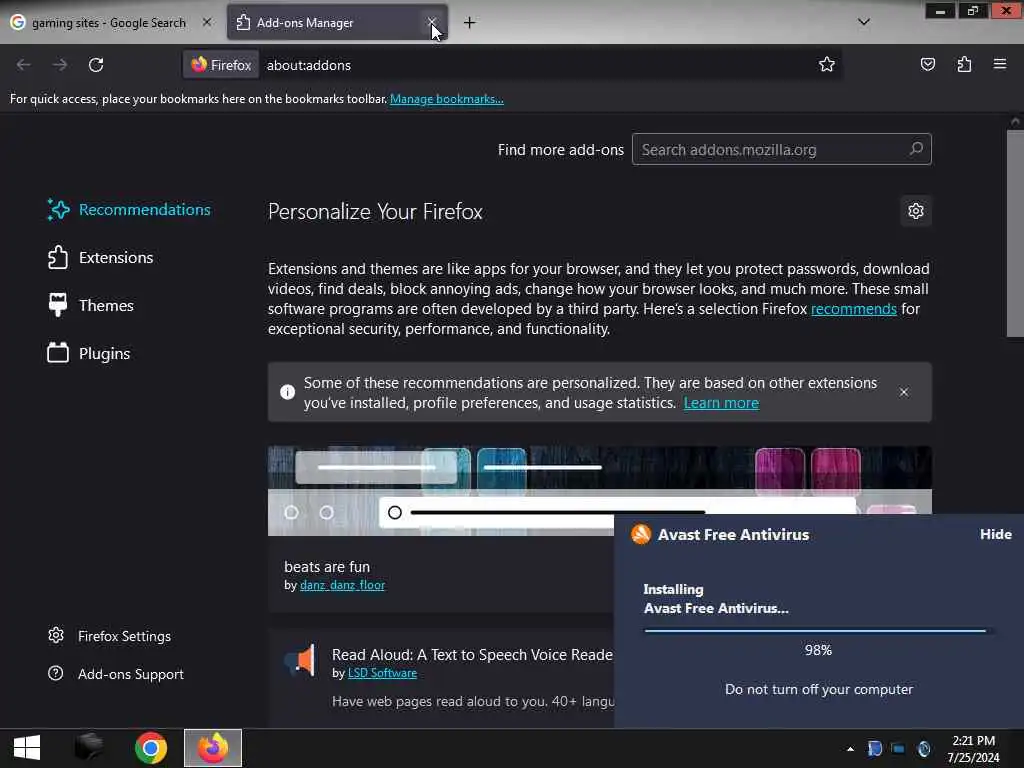The image size is (1024, 768).
Task: Open the black cube app in taskbar
Action: tap(89, 748)
